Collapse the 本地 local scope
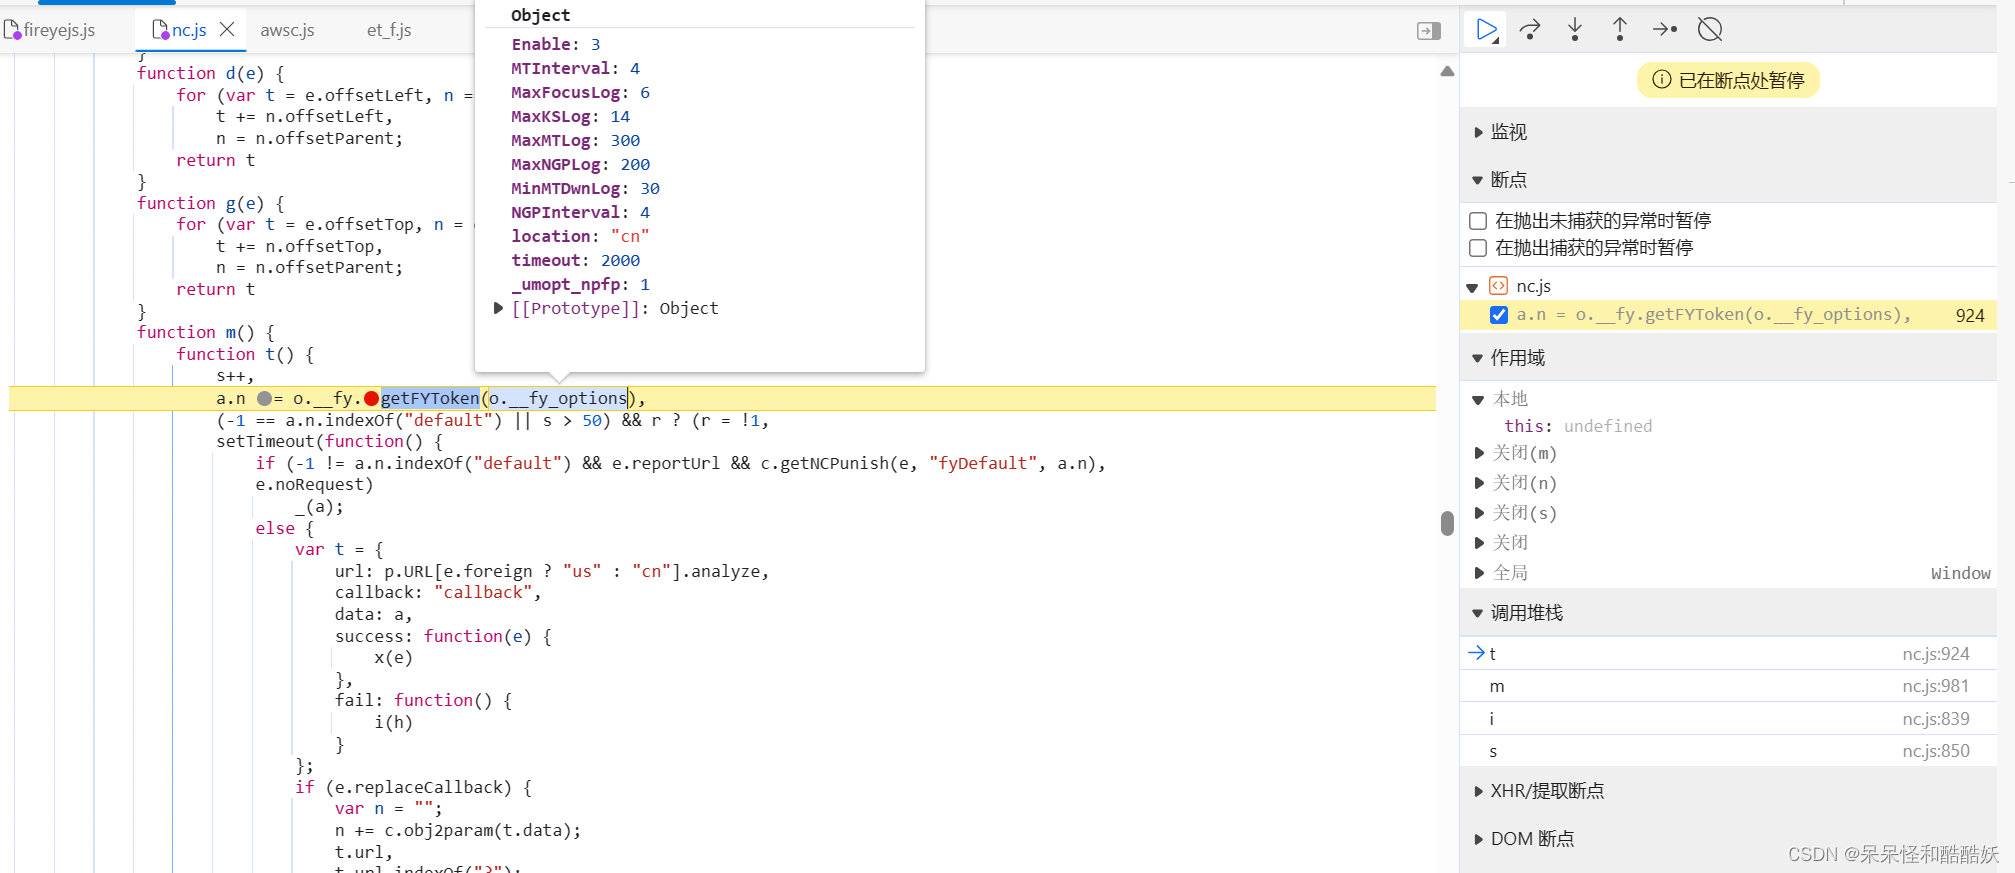The image size is (2015, 873). [x=1478, y=399]
